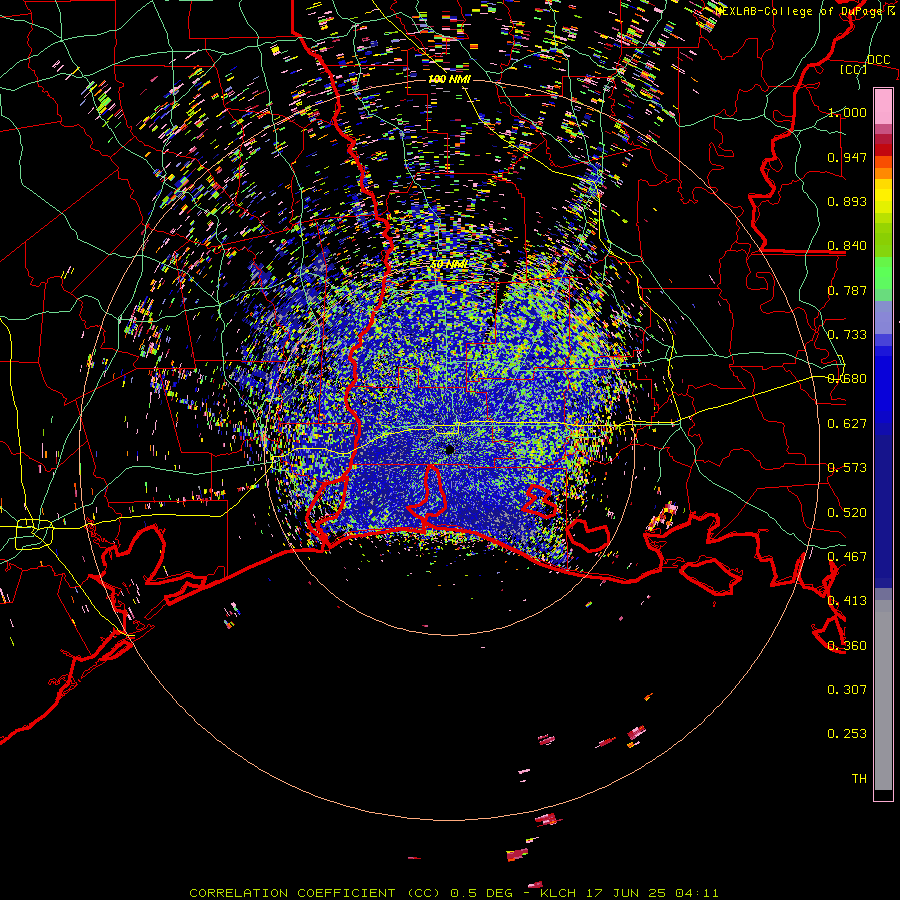This screenshot has height=900, width=900.
Task: Pick the pink segment at the color bar top
Action: pyautogui.click(x=883, y=107)
